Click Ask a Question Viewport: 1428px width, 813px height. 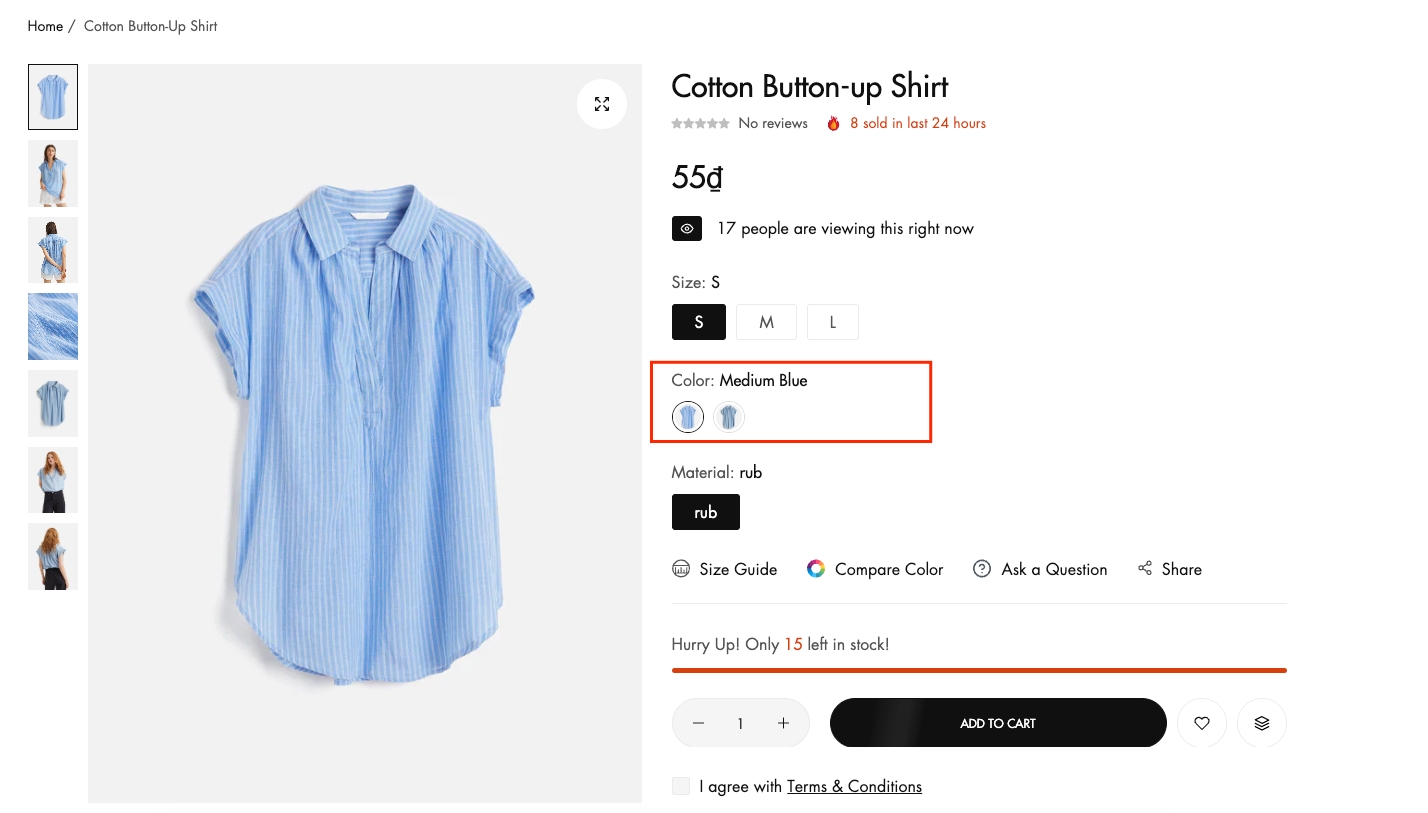pyautogui.click(x=1040, y=569)
